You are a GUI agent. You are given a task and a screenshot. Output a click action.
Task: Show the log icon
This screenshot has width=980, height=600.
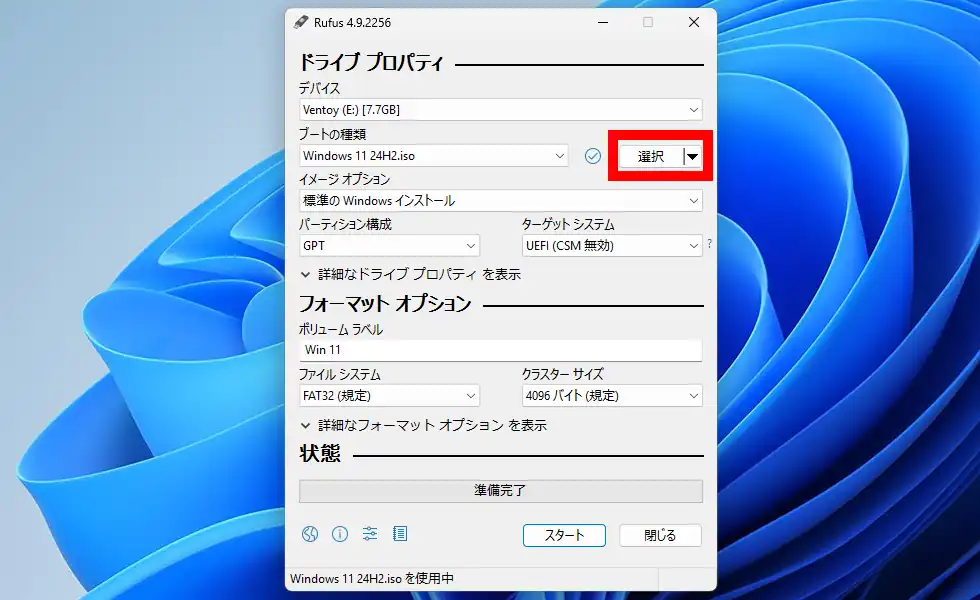(x=400, y=534)
